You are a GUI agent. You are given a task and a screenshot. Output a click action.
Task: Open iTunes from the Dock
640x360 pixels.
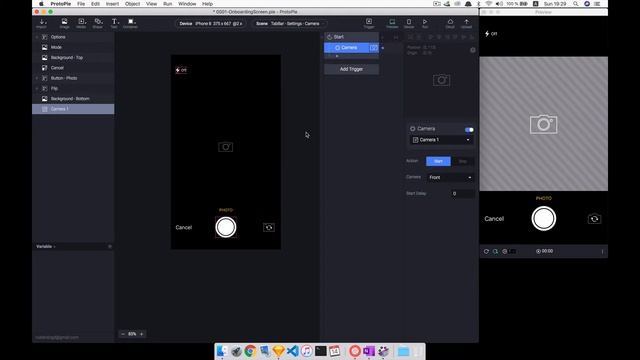pyautogui.click(x=307, y=351)
